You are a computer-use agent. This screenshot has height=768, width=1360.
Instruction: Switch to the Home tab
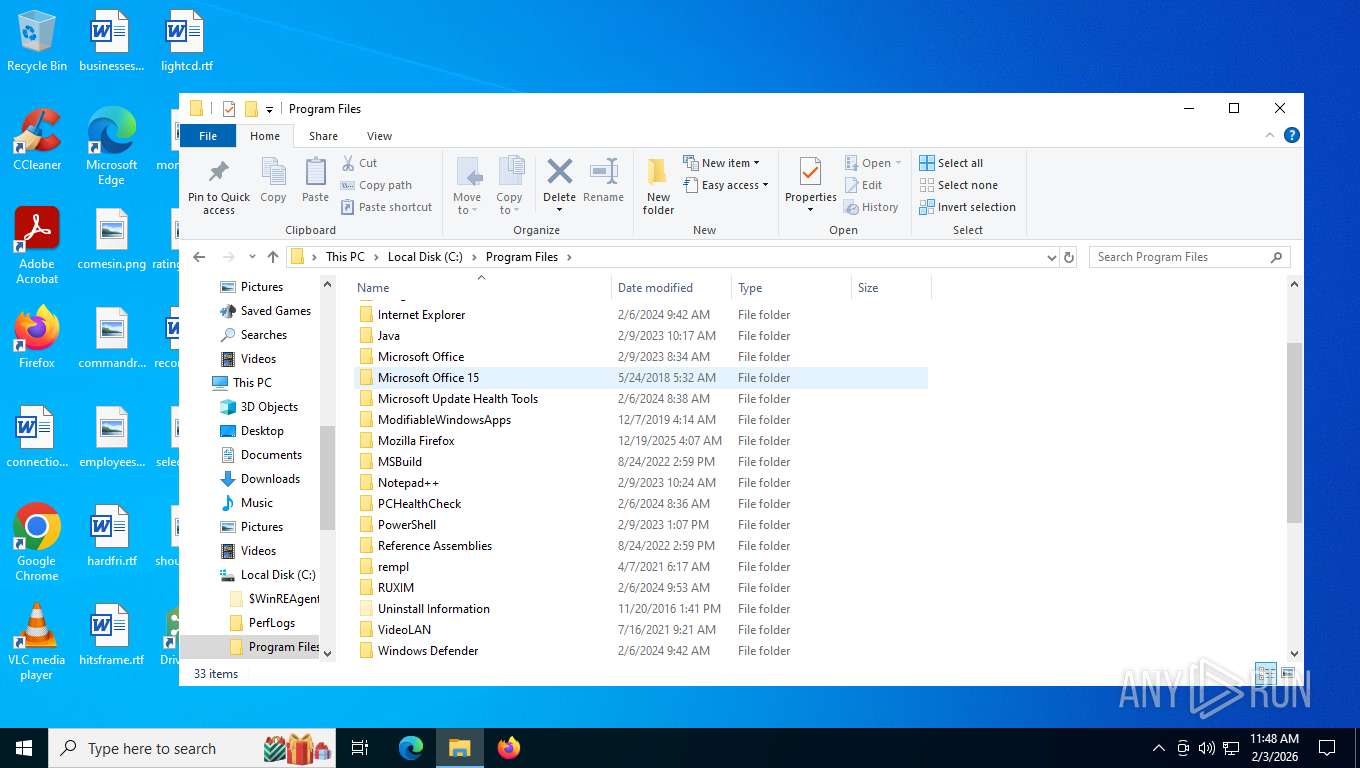tap(265, 136)
